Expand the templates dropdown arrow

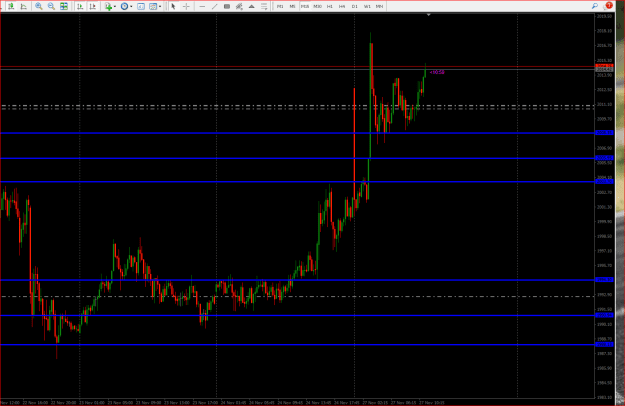[160, 6]
